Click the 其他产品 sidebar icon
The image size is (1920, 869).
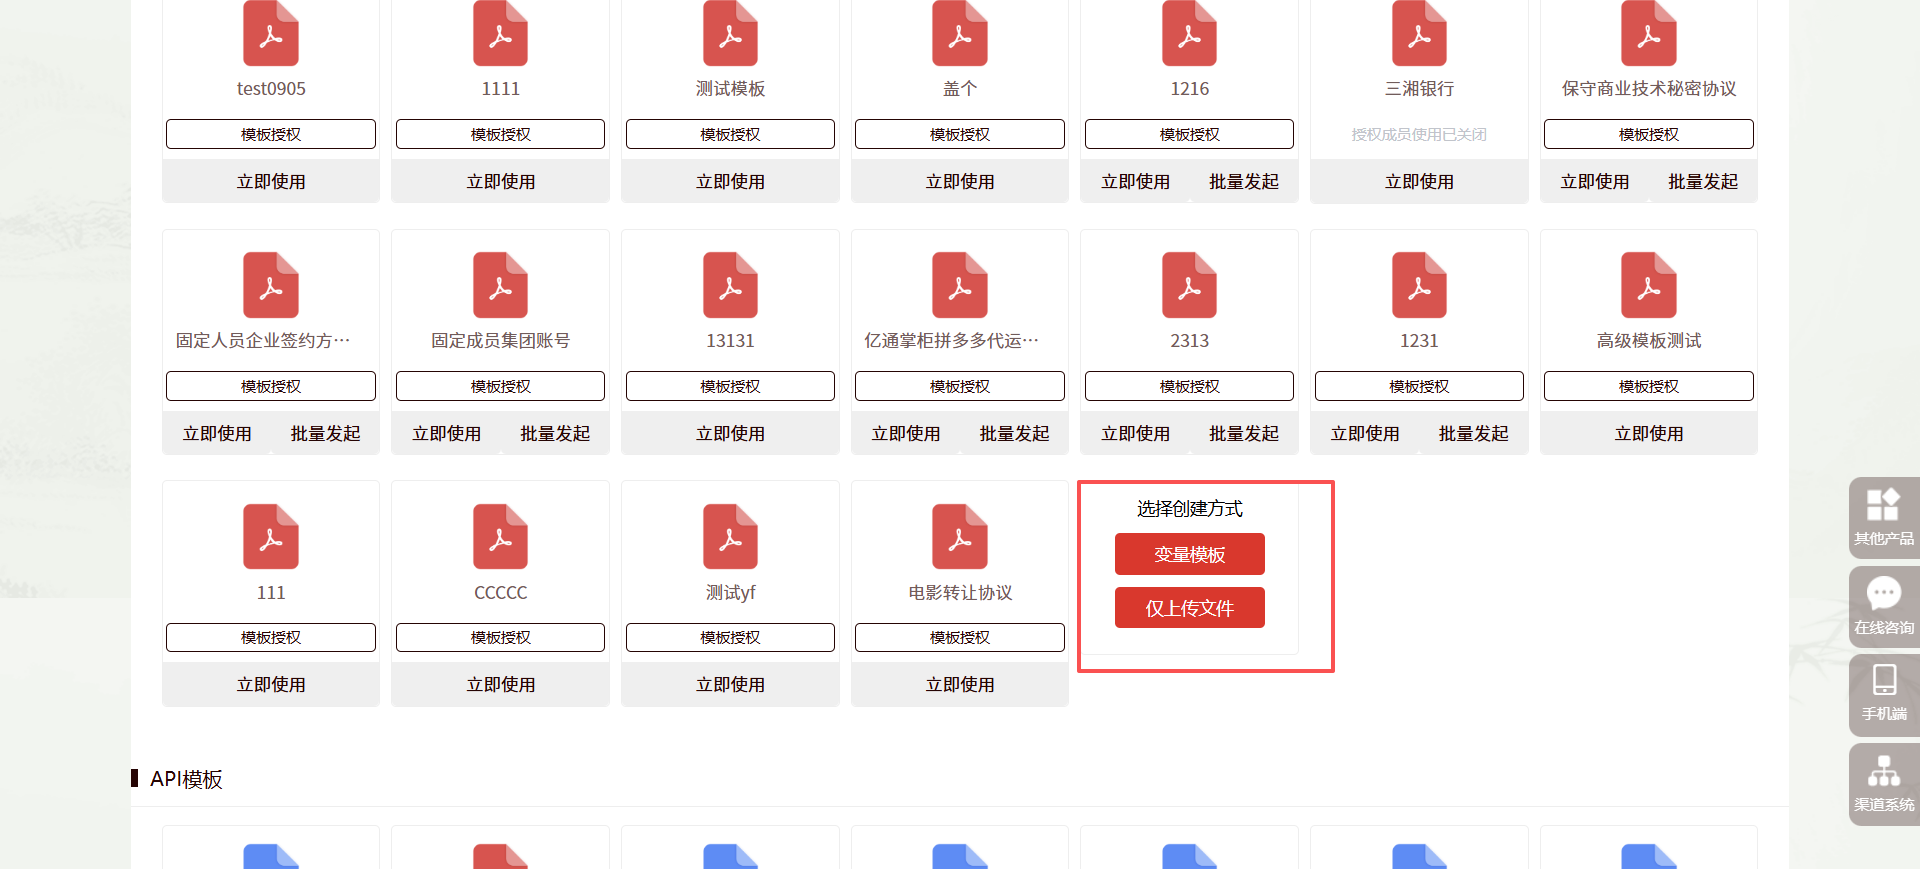point(1883,506)
